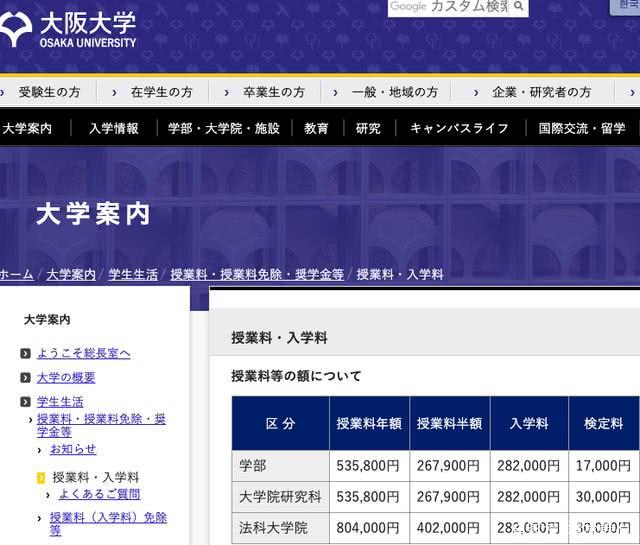
Task: Click the arrow icon beside ようこそ総長室へ
Action: [25, 353]
